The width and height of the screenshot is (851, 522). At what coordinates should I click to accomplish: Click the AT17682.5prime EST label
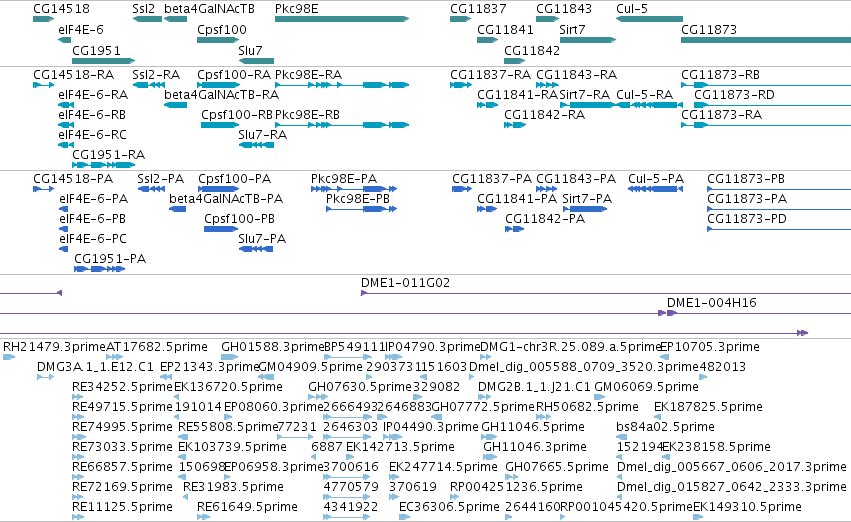(157, 347)
